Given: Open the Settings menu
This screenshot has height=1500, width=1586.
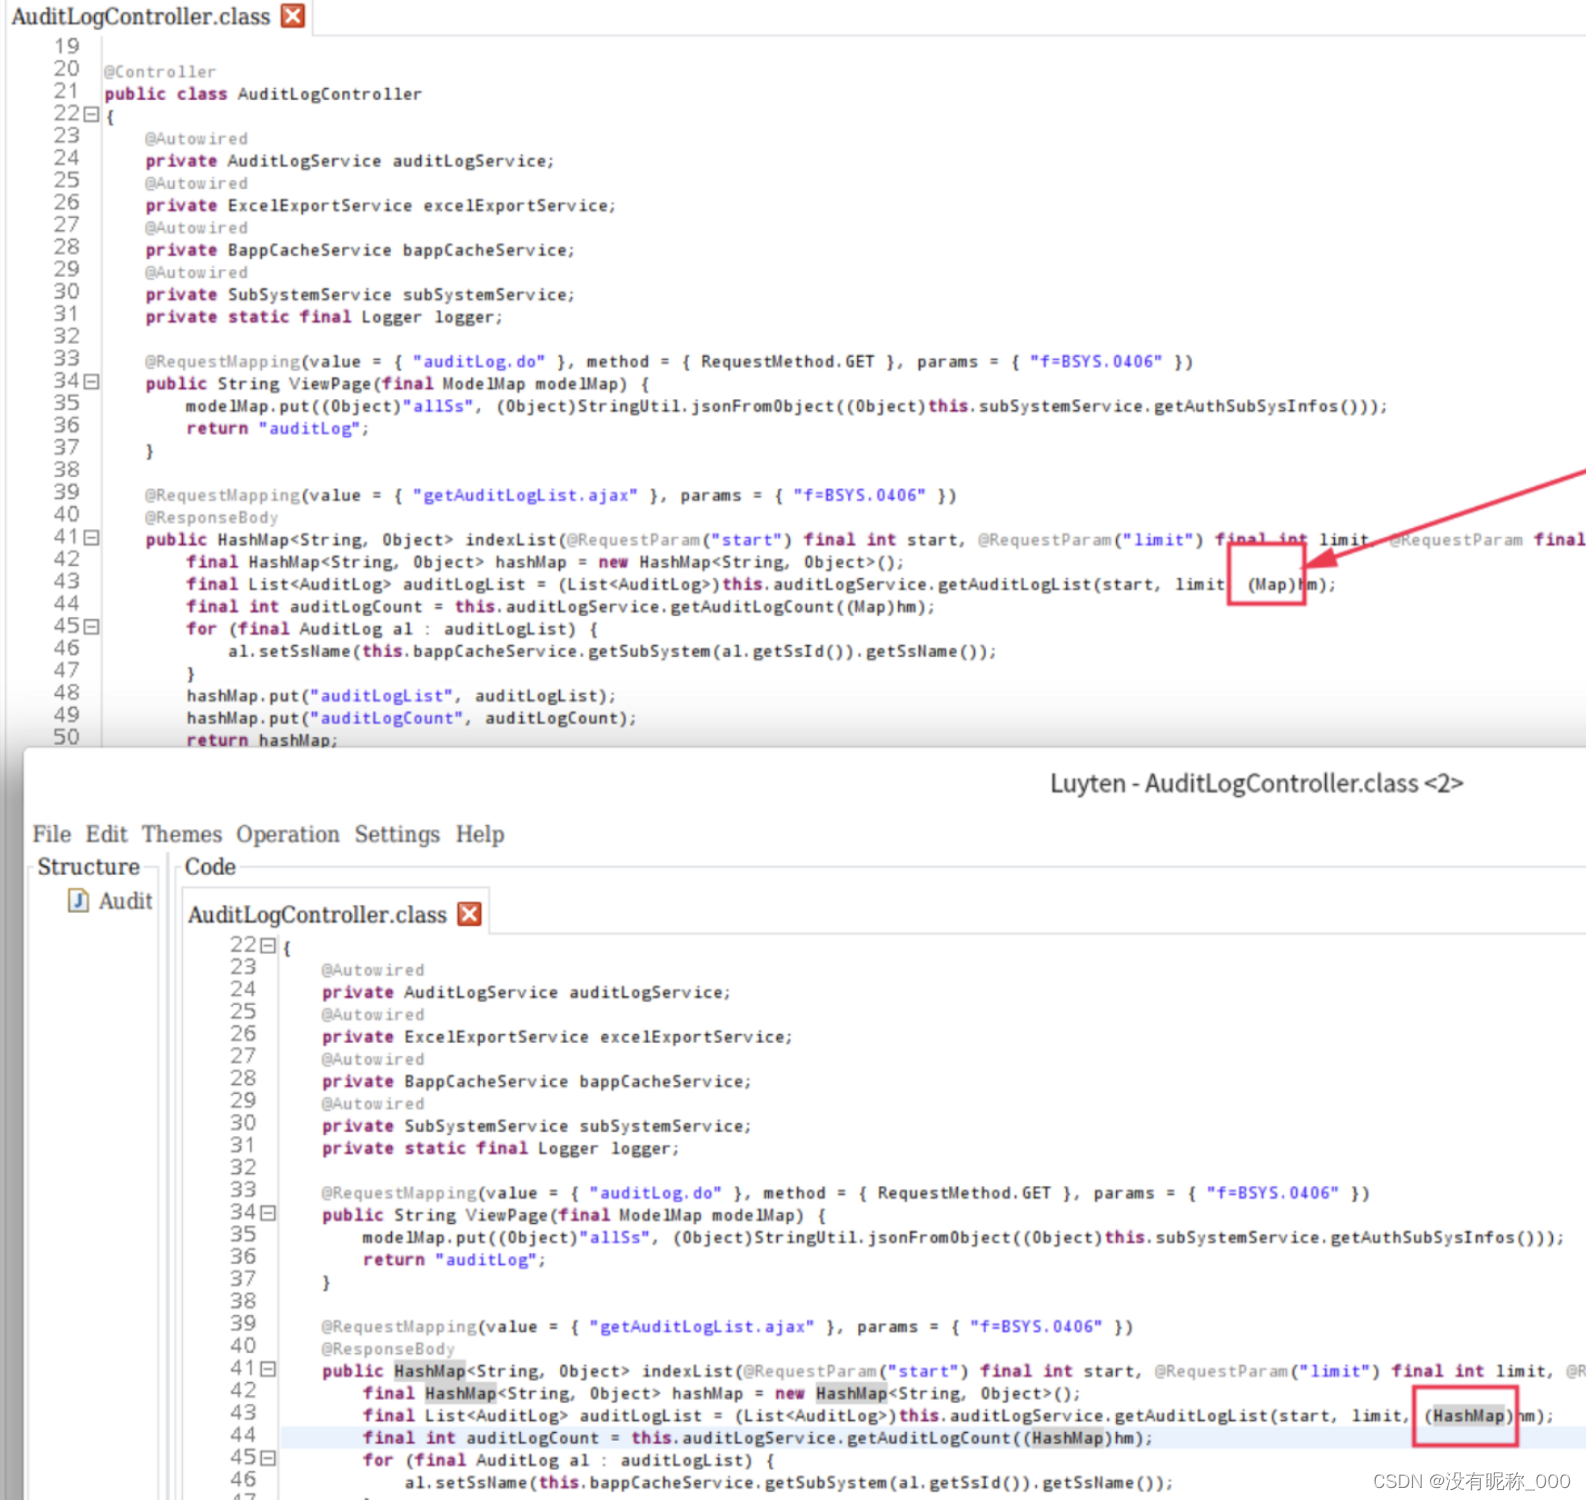Looking at the screenshot, I should 397,834.
